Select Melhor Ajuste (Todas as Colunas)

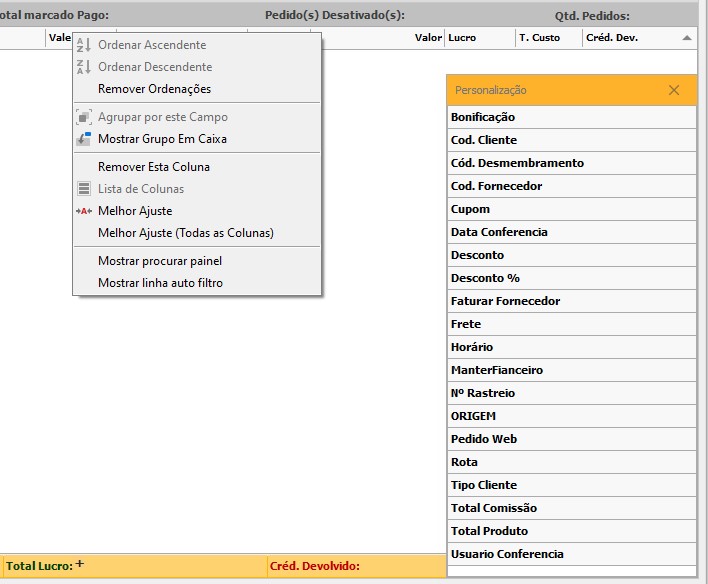point(185,233)
